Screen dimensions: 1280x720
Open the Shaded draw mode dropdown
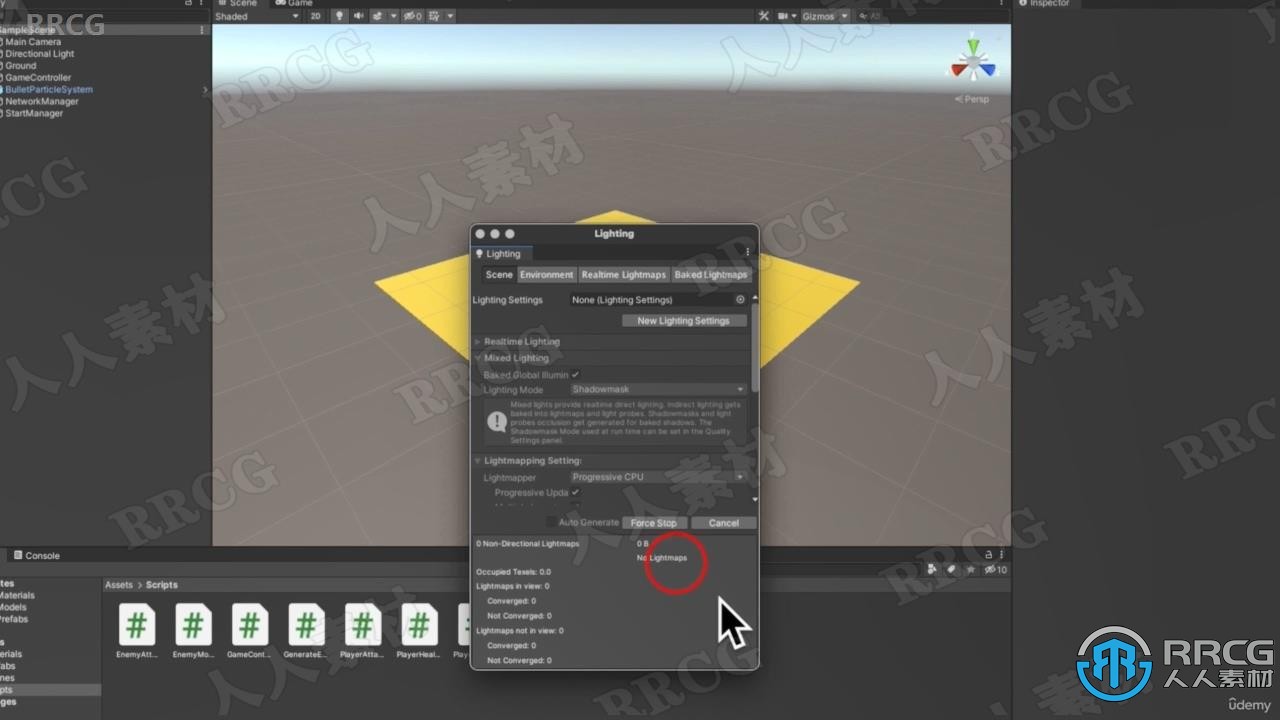(257, 16)
